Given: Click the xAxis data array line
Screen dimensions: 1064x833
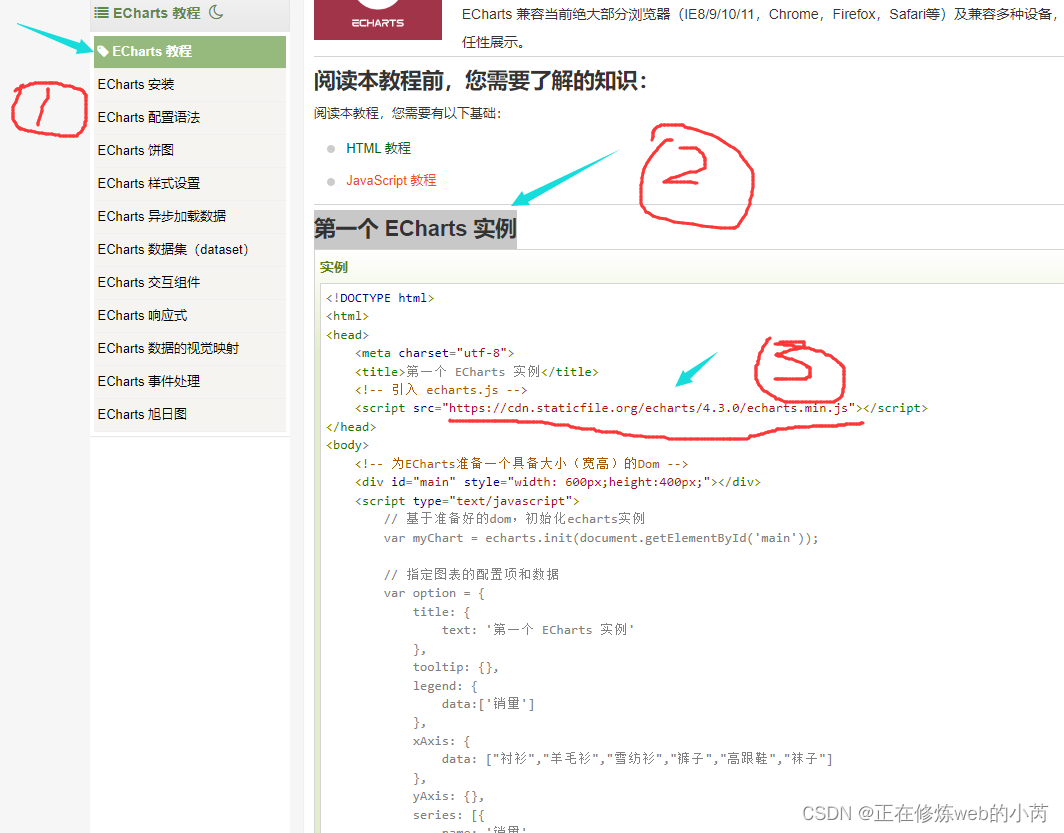Looking at the screenshot, I should point(637,758).
